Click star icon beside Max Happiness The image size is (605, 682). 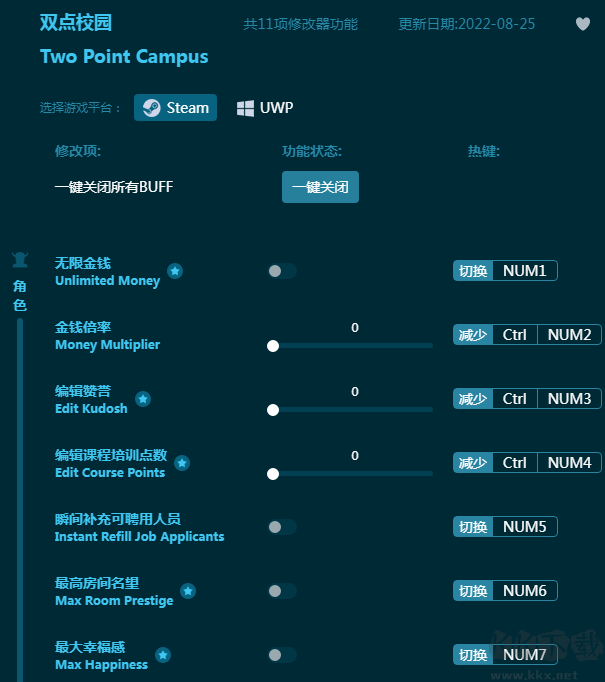point(163,655)
